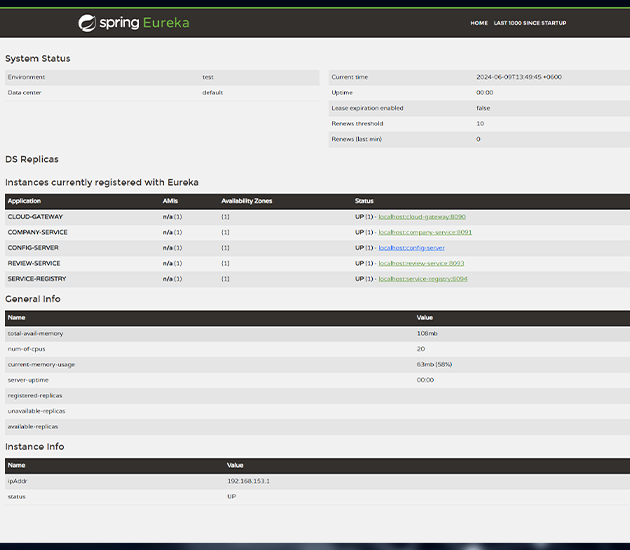630x550 pixels.
Task: Select the ipAddr value 192.168.153.1
Action: (x=249, y=481)
